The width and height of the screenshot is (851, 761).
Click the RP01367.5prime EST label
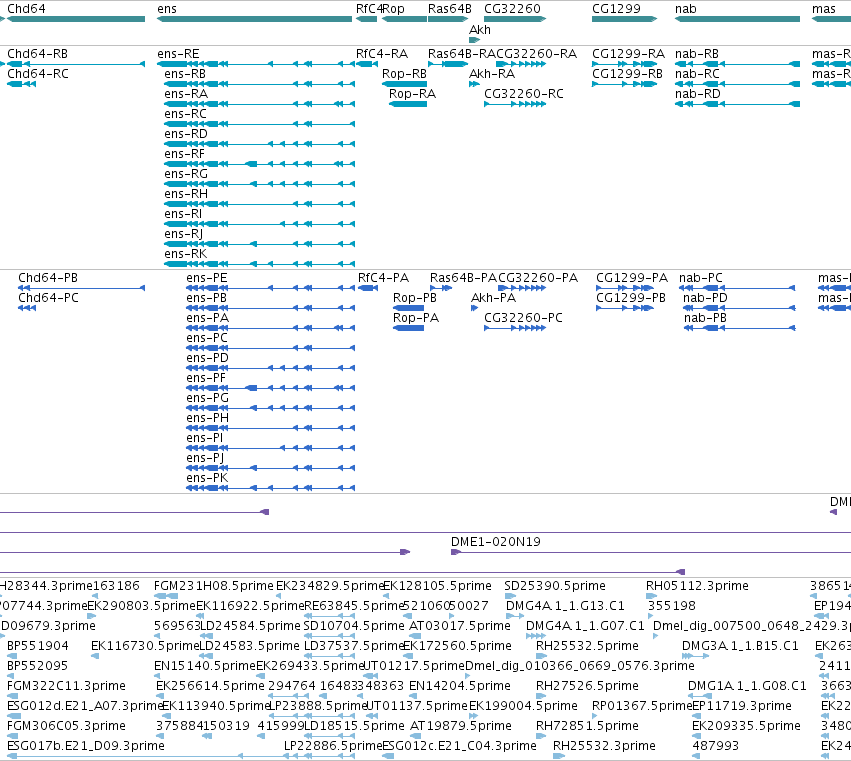tap(642, 706)
